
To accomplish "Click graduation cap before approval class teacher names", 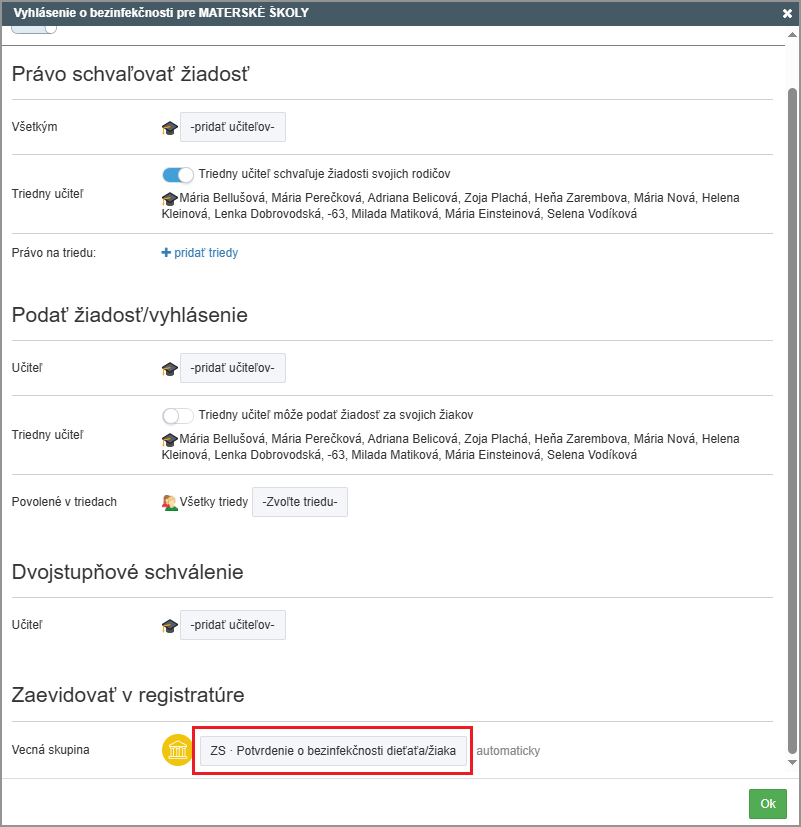I will pyautogui.click(x=169, y=199).
